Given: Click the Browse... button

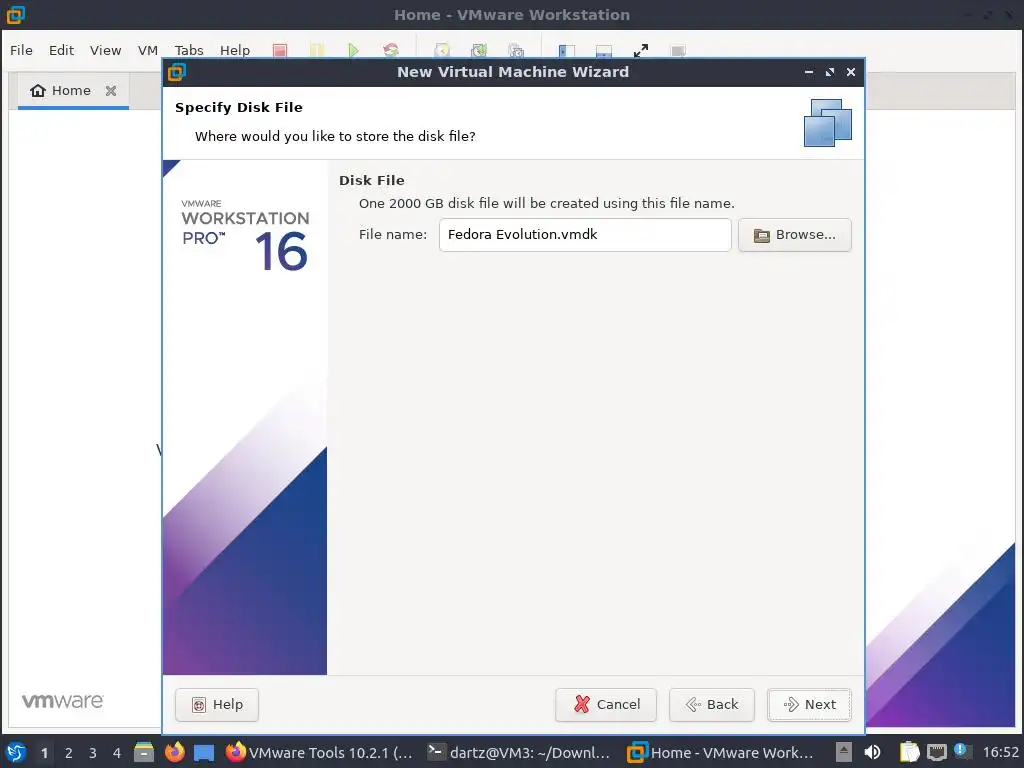Looking at the screenshot, I should tap(795, 234).
